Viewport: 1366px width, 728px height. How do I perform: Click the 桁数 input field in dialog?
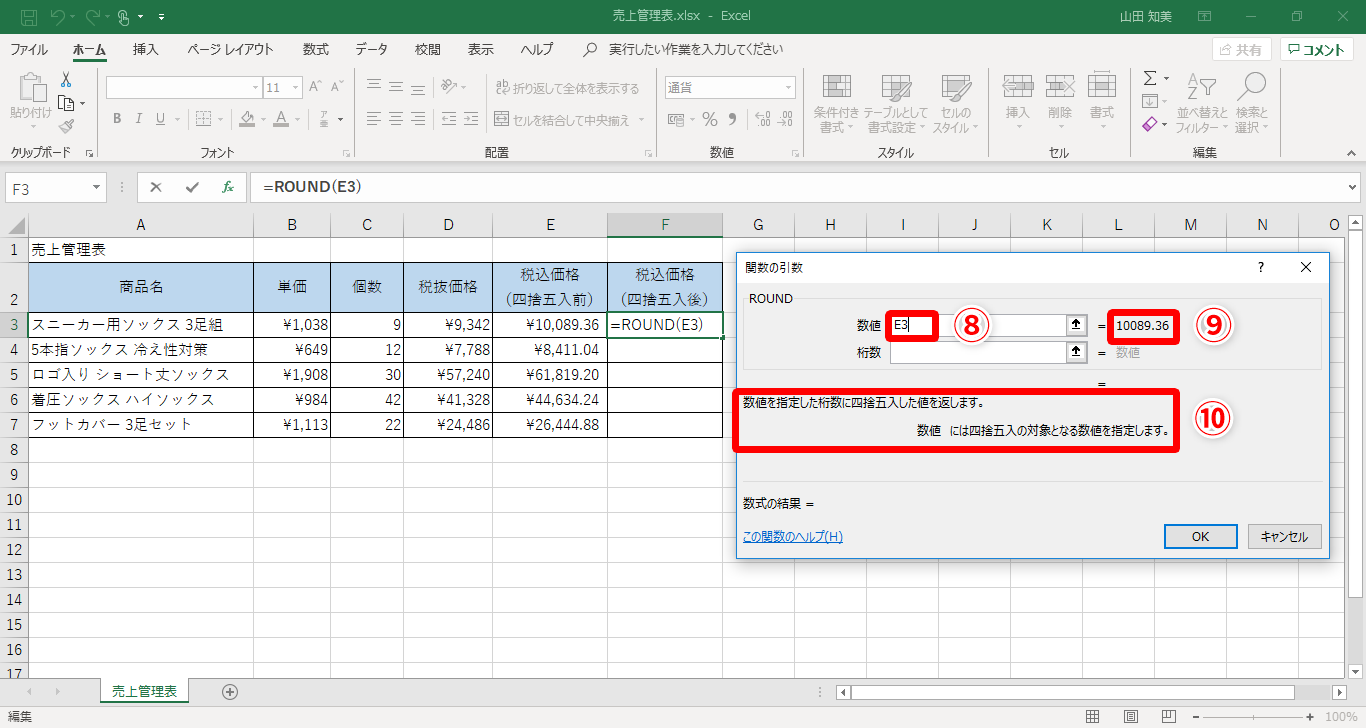pyautogui.click(x=979, y=352)
